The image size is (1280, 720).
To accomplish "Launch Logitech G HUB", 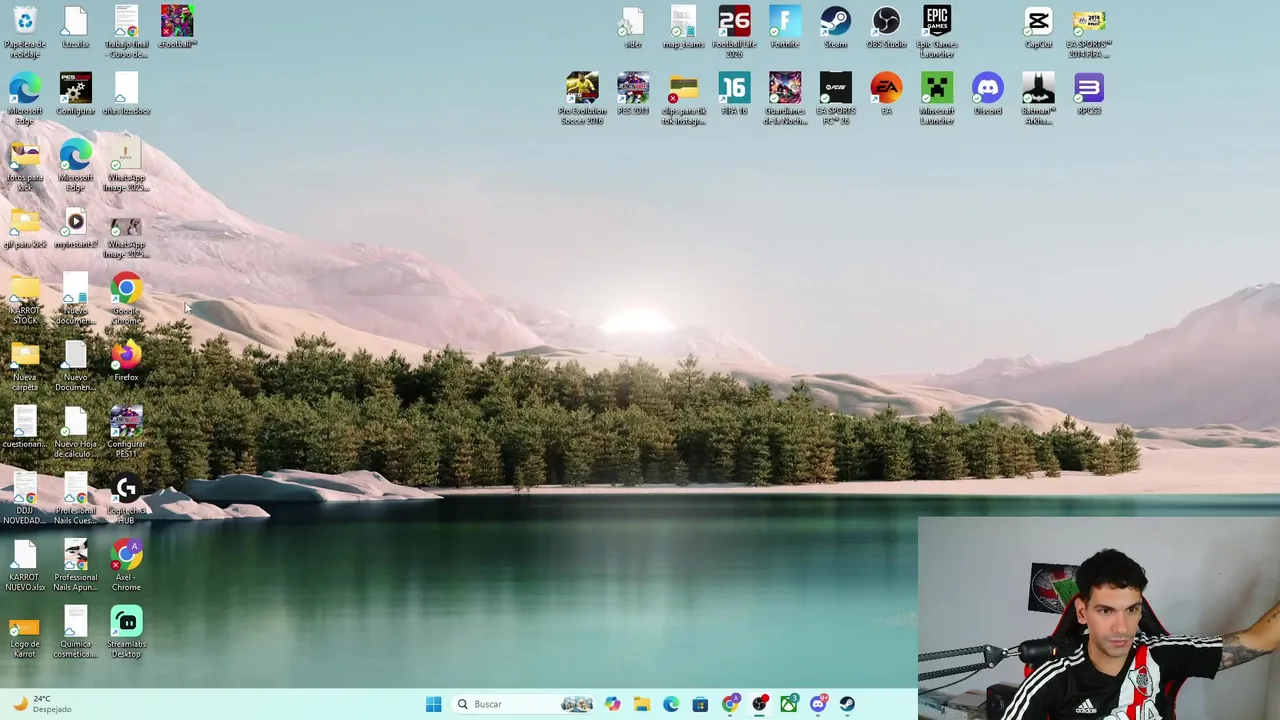I will click(126, 499).
